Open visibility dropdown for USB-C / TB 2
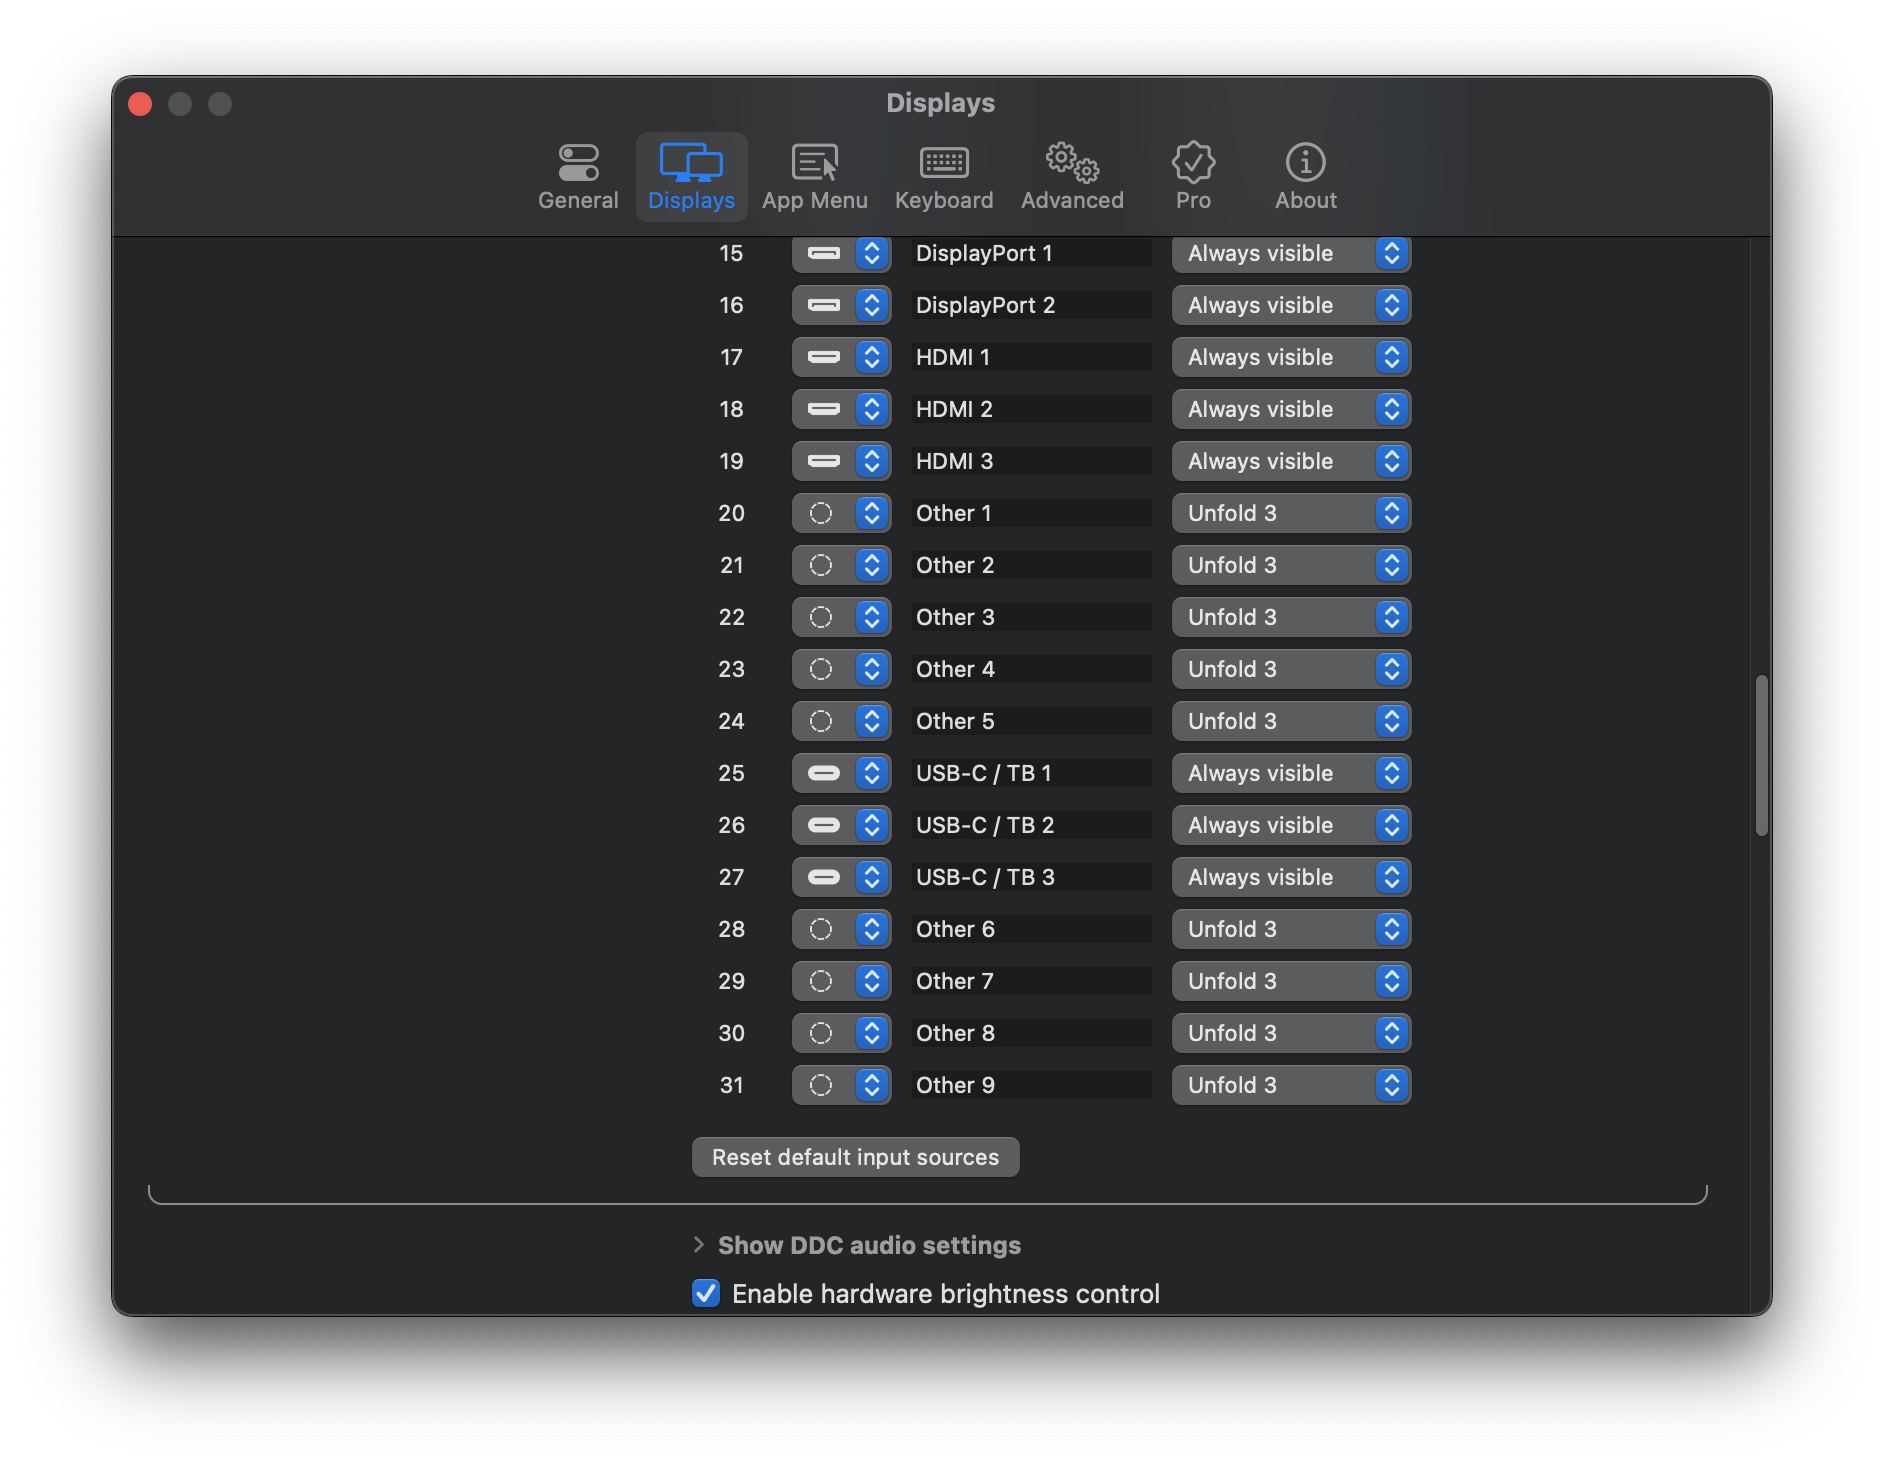This screenshot has width=1884, height=1464. coord(1291,825)
